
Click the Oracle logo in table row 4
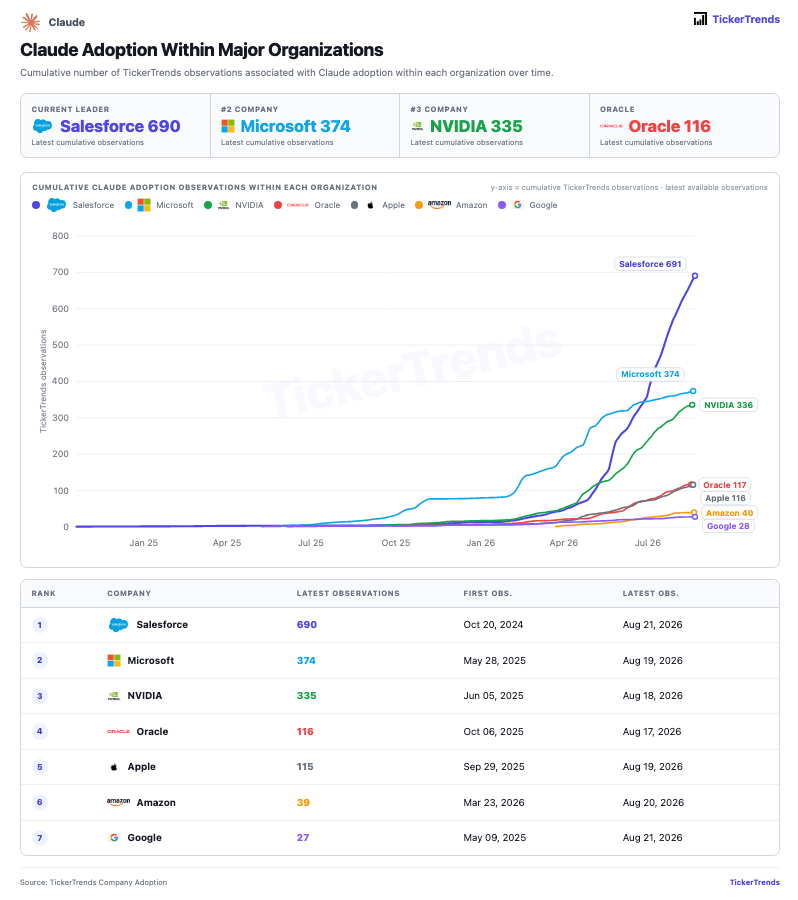(x=118, y=732)
